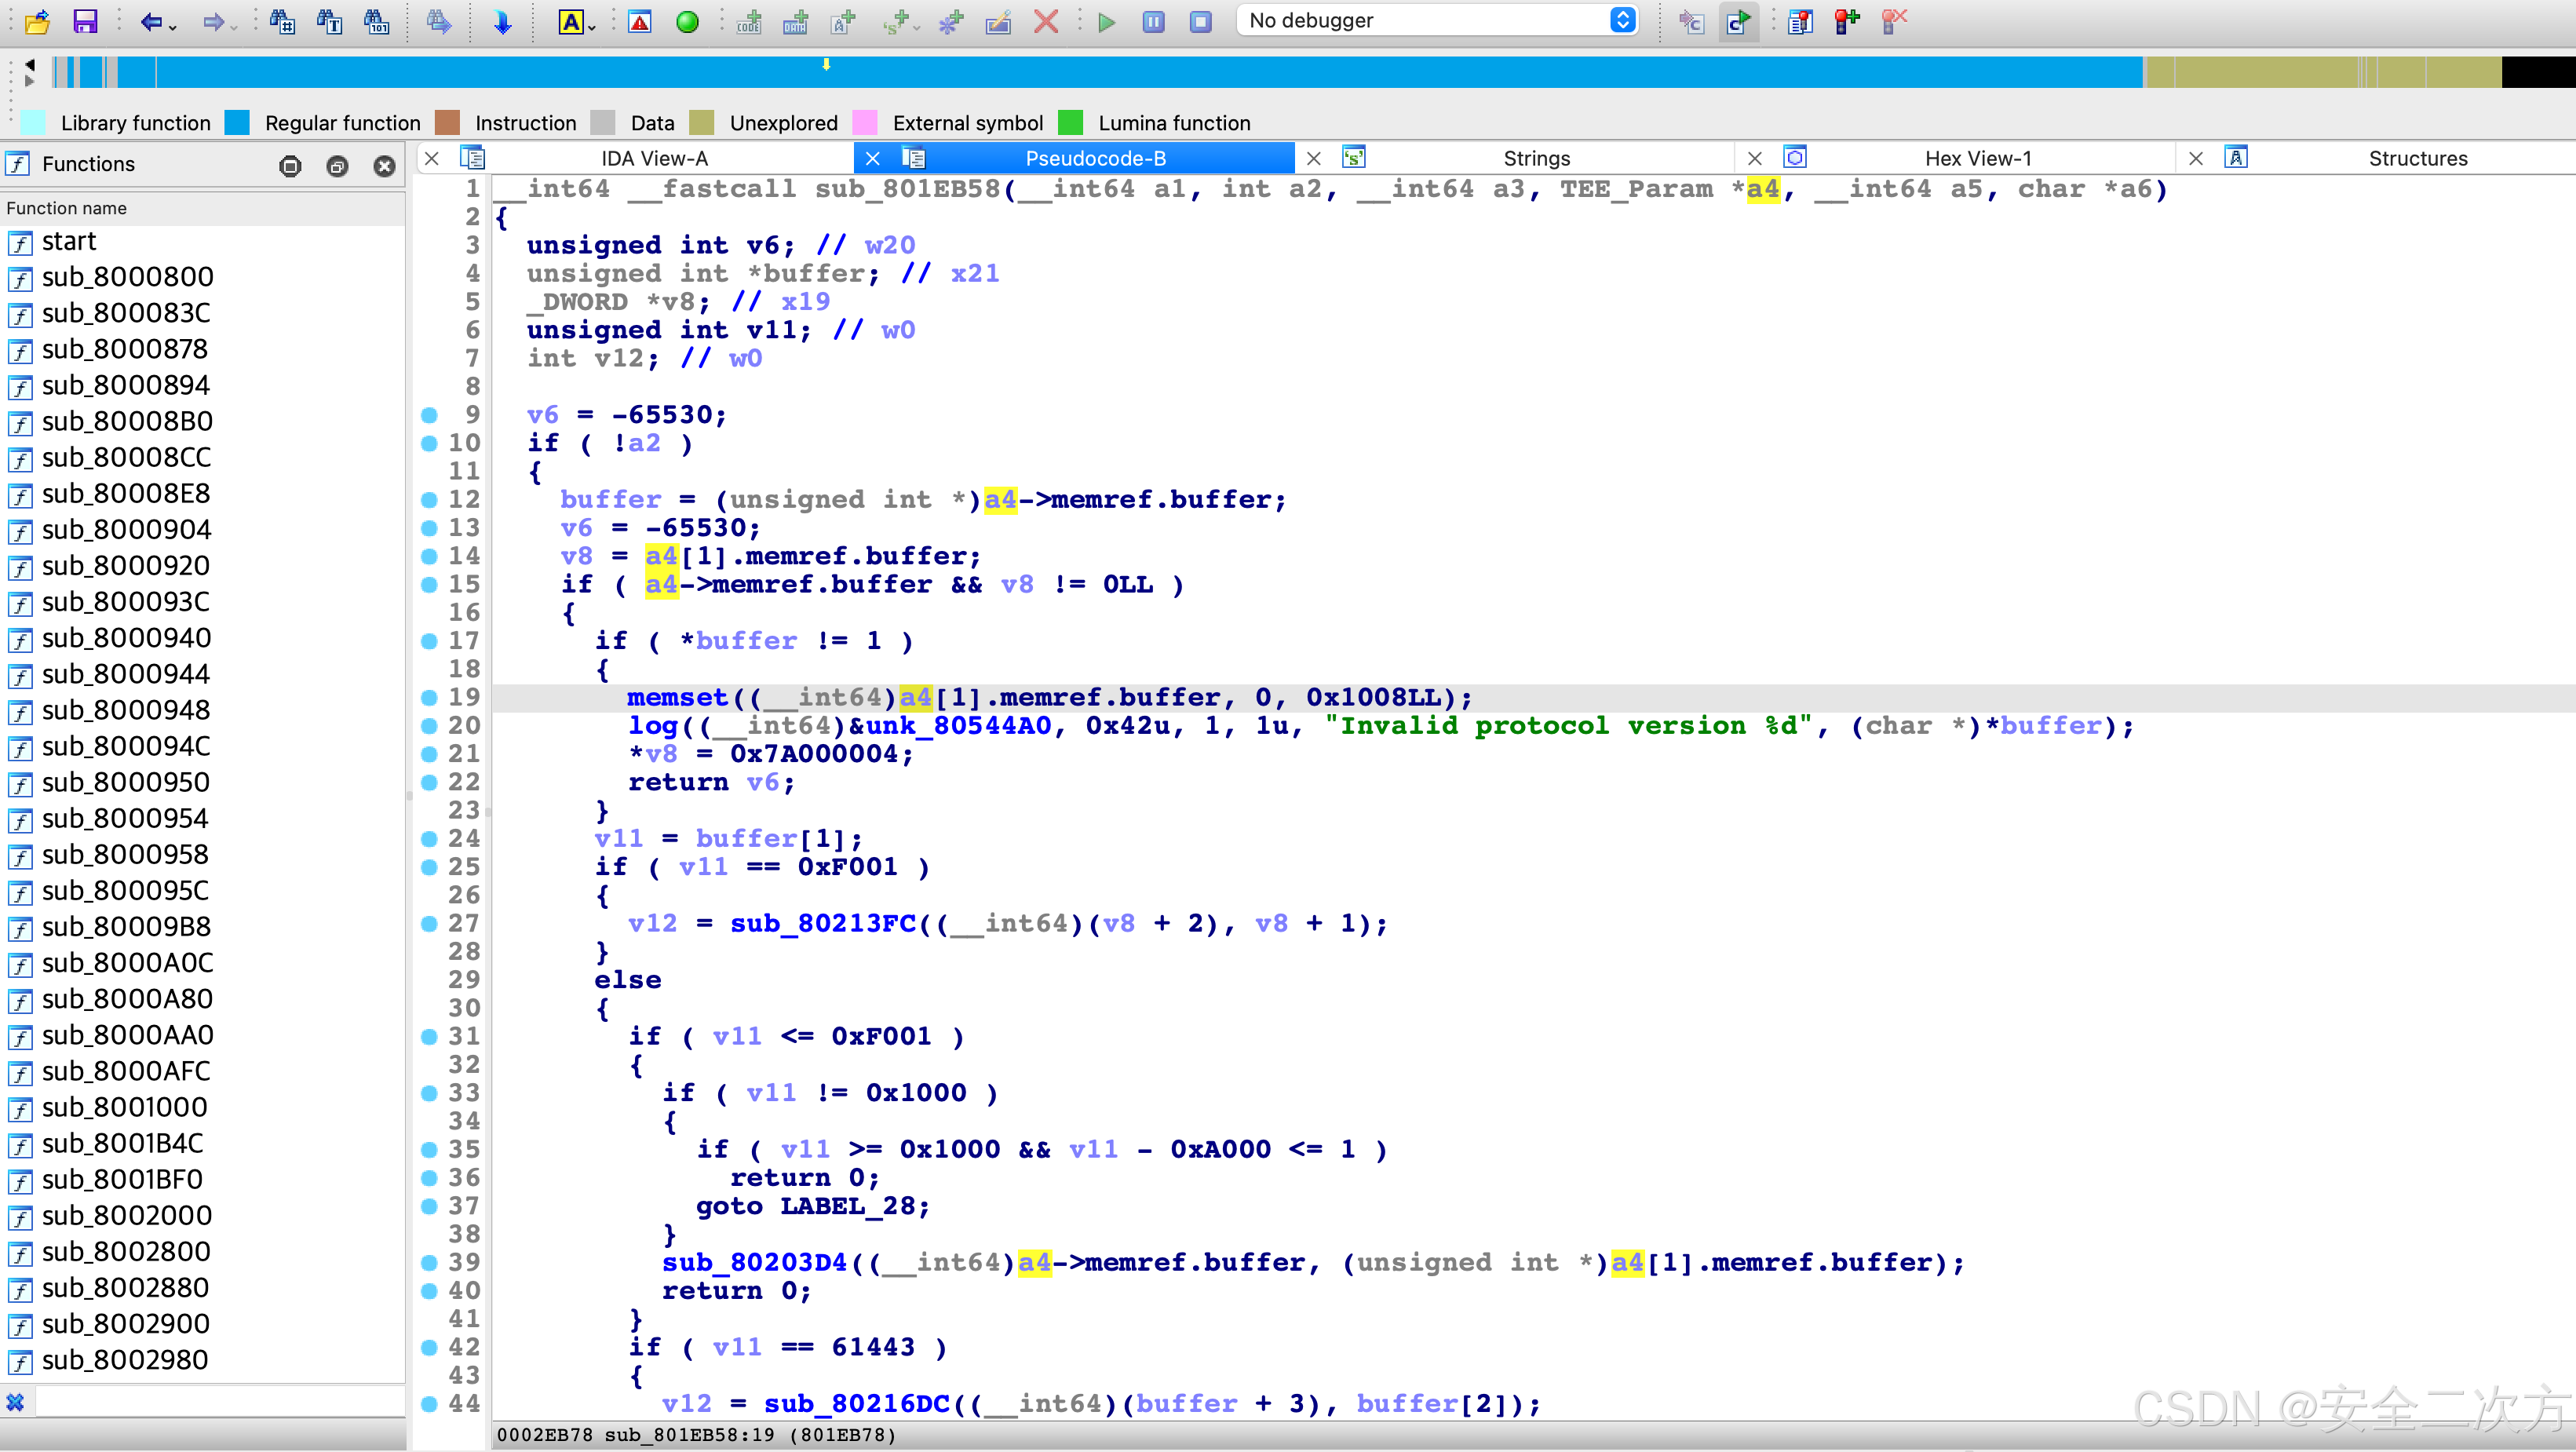Click the blue down arrow jump icon
This screenshot has width=2576, height=1452.
tap(503, 21)
